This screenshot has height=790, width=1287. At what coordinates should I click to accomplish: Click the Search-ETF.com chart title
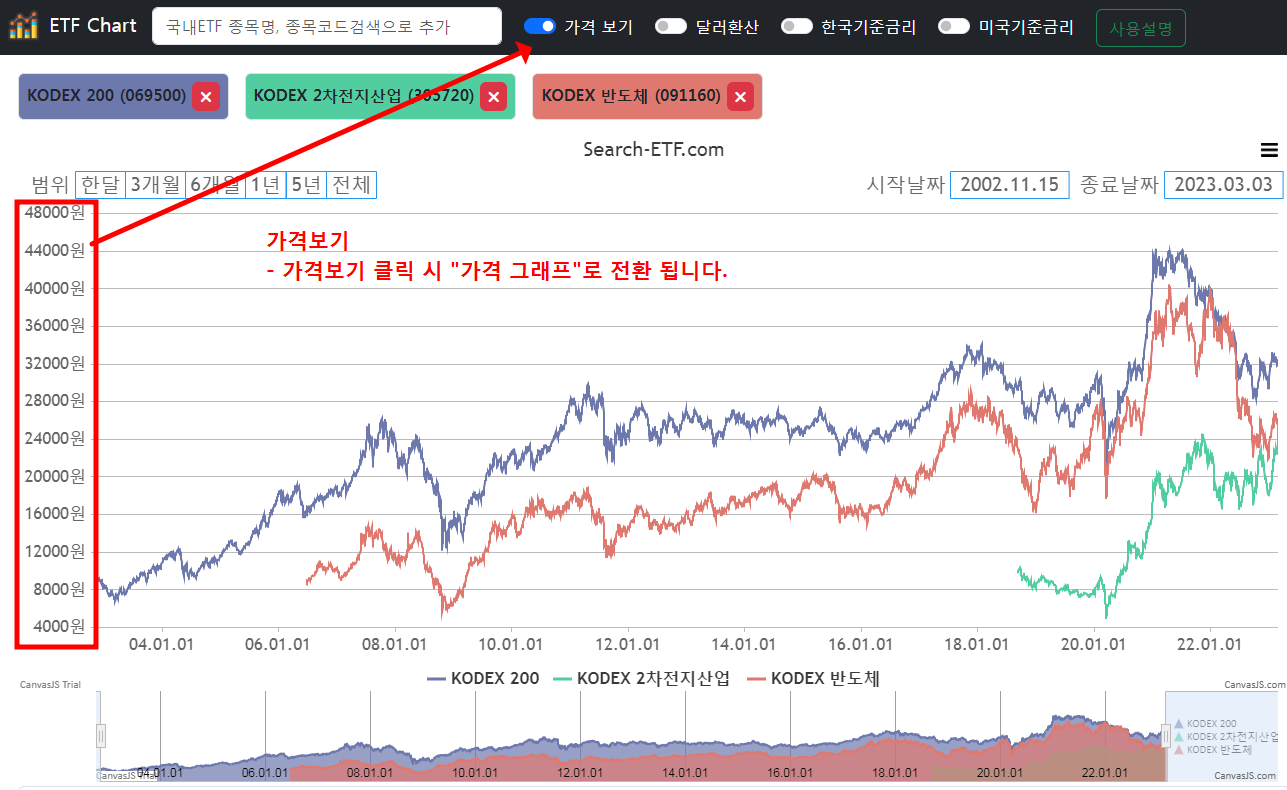pyautogui.click(x=653, y=150)
